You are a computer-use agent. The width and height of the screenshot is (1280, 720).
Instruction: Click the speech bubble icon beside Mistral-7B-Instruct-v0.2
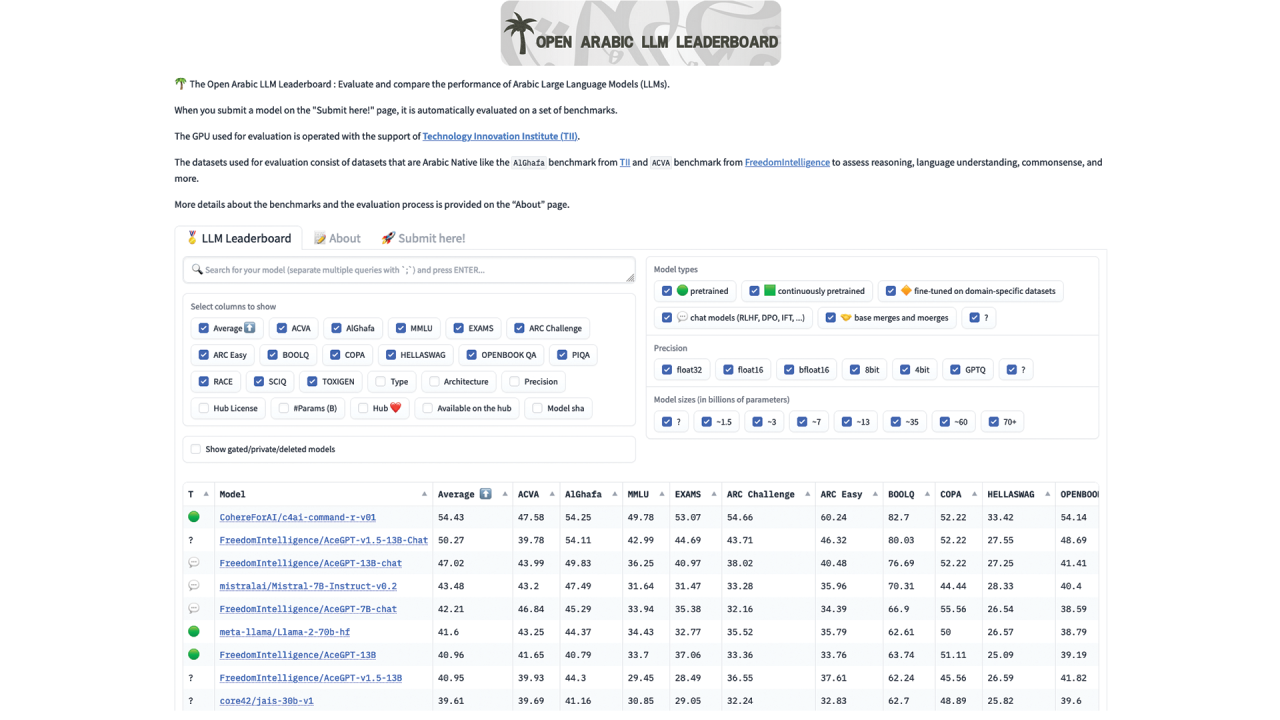click(x=194, y=586)
